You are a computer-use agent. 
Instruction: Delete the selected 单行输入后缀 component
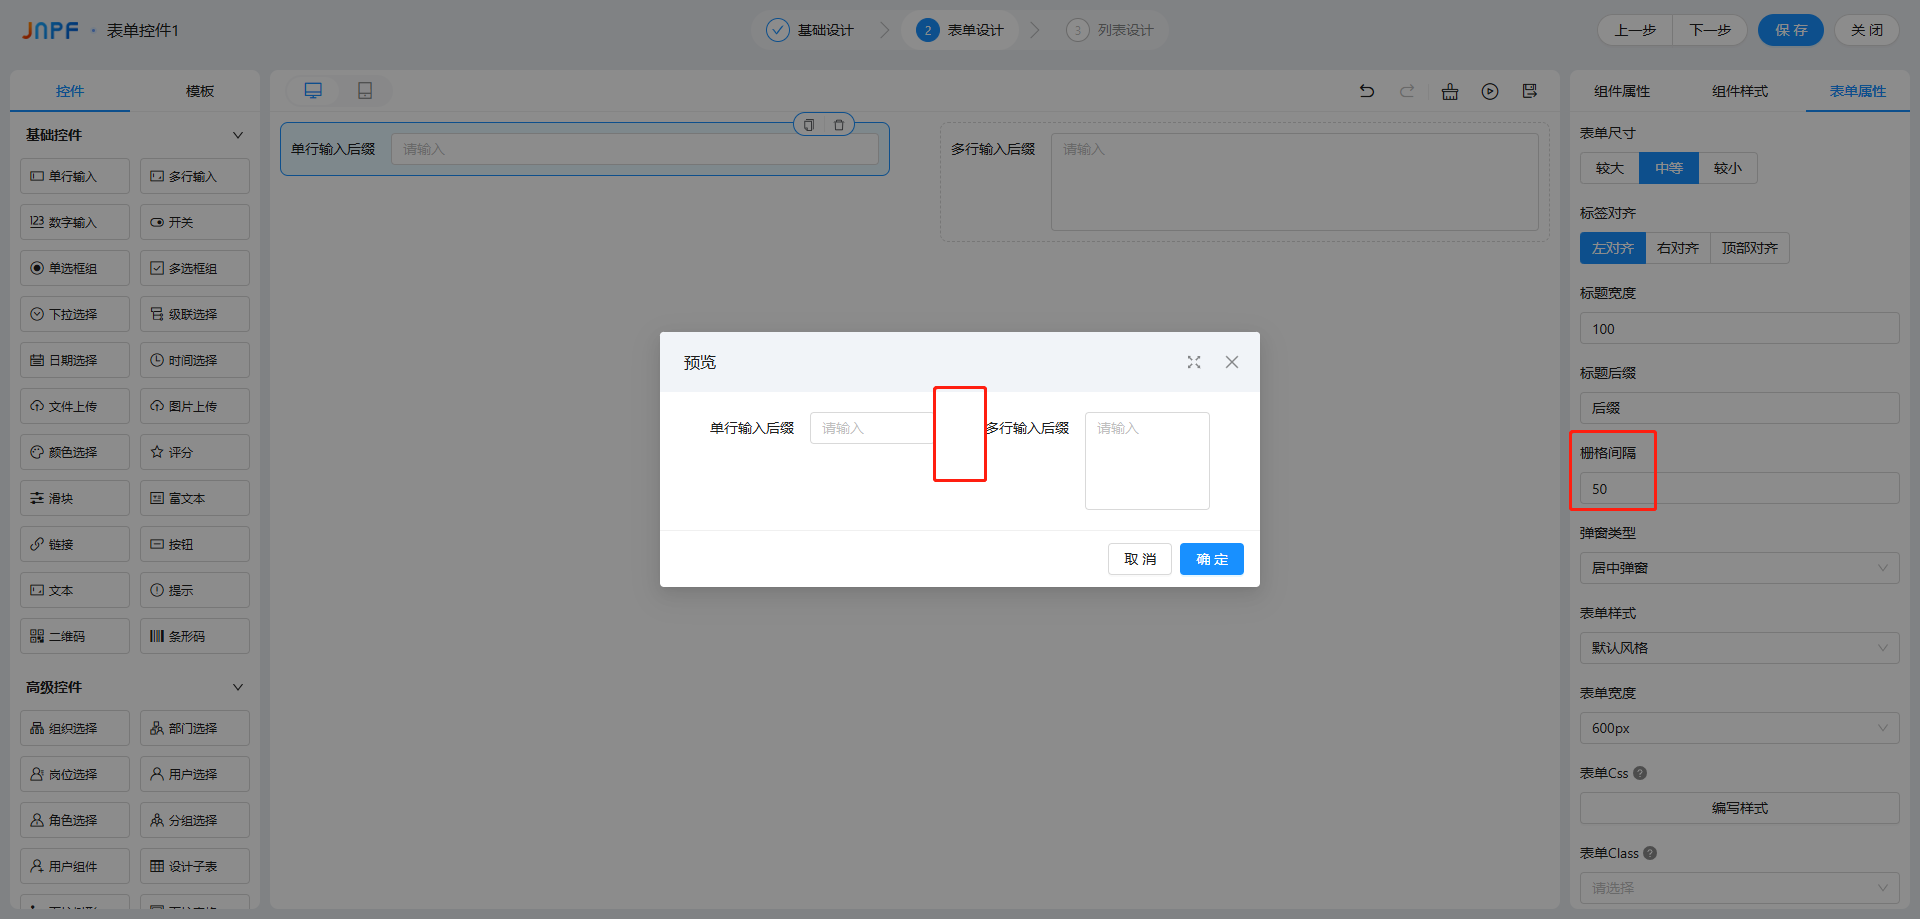(x=839, y=125)
